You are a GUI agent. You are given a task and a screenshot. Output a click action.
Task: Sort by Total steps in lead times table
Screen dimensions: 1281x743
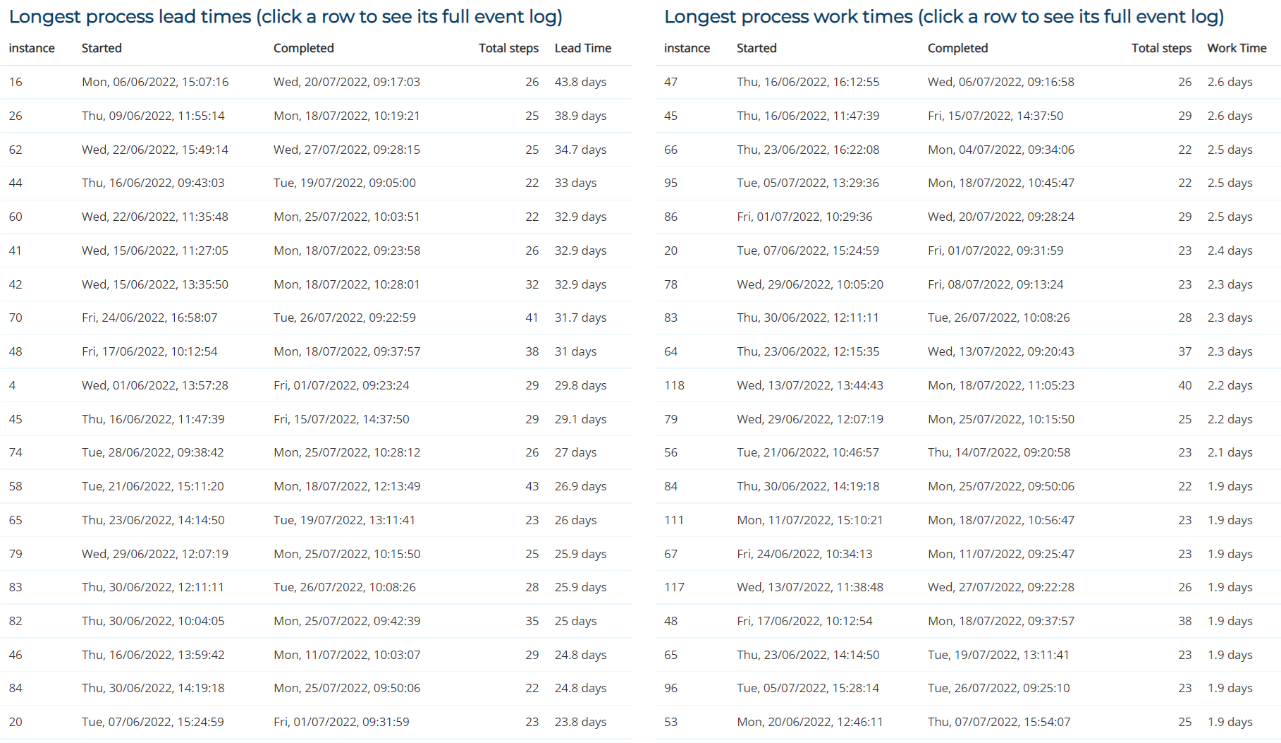[x=508, y=48]
